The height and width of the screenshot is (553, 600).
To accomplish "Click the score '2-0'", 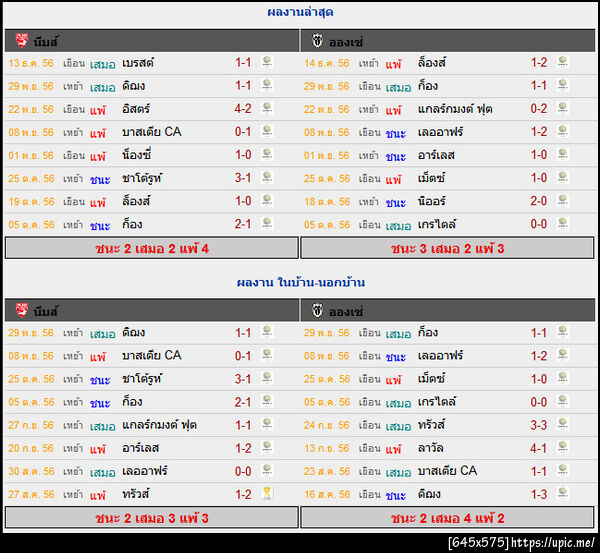I will pyautogui.click(x=538, y=201).
